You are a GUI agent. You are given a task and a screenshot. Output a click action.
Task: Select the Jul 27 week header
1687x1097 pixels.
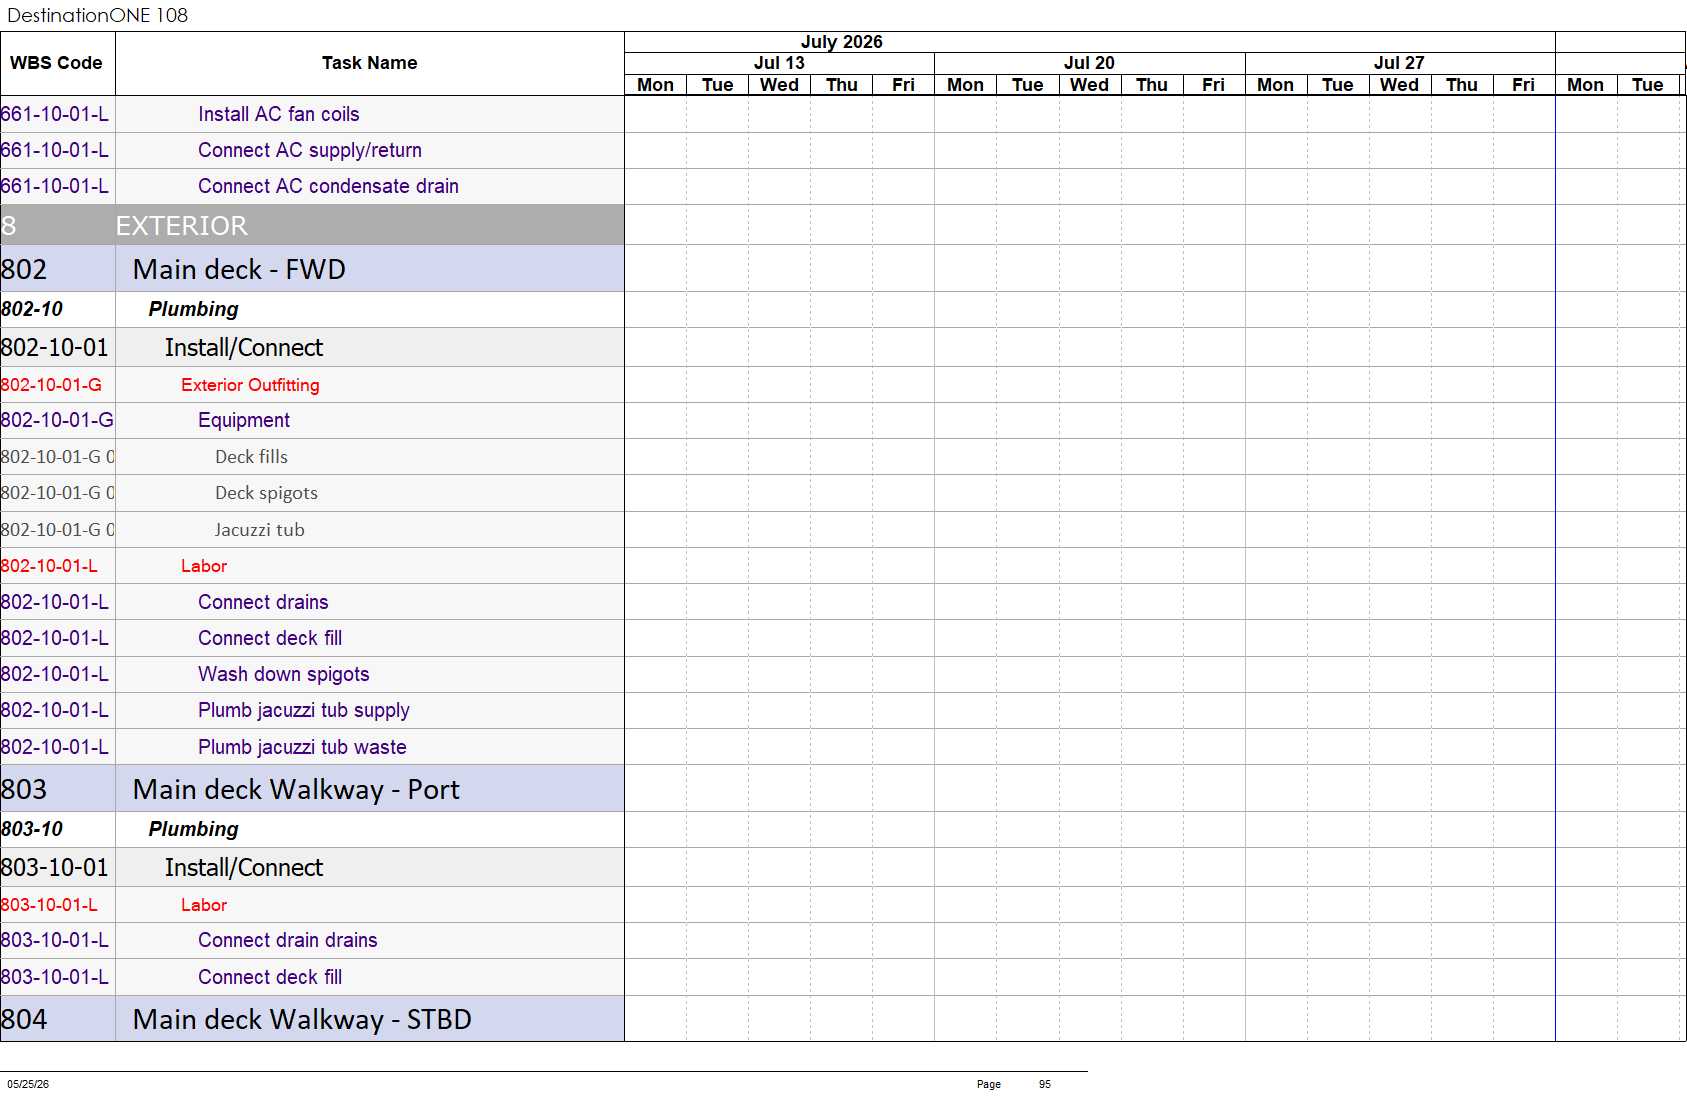point(1399,63)
